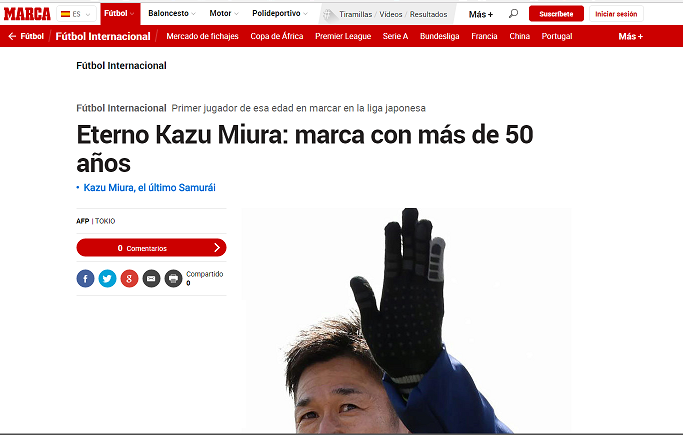Click the Kazu Miura waving photo
Screen dimensions: 683x435
coord(406,320)
